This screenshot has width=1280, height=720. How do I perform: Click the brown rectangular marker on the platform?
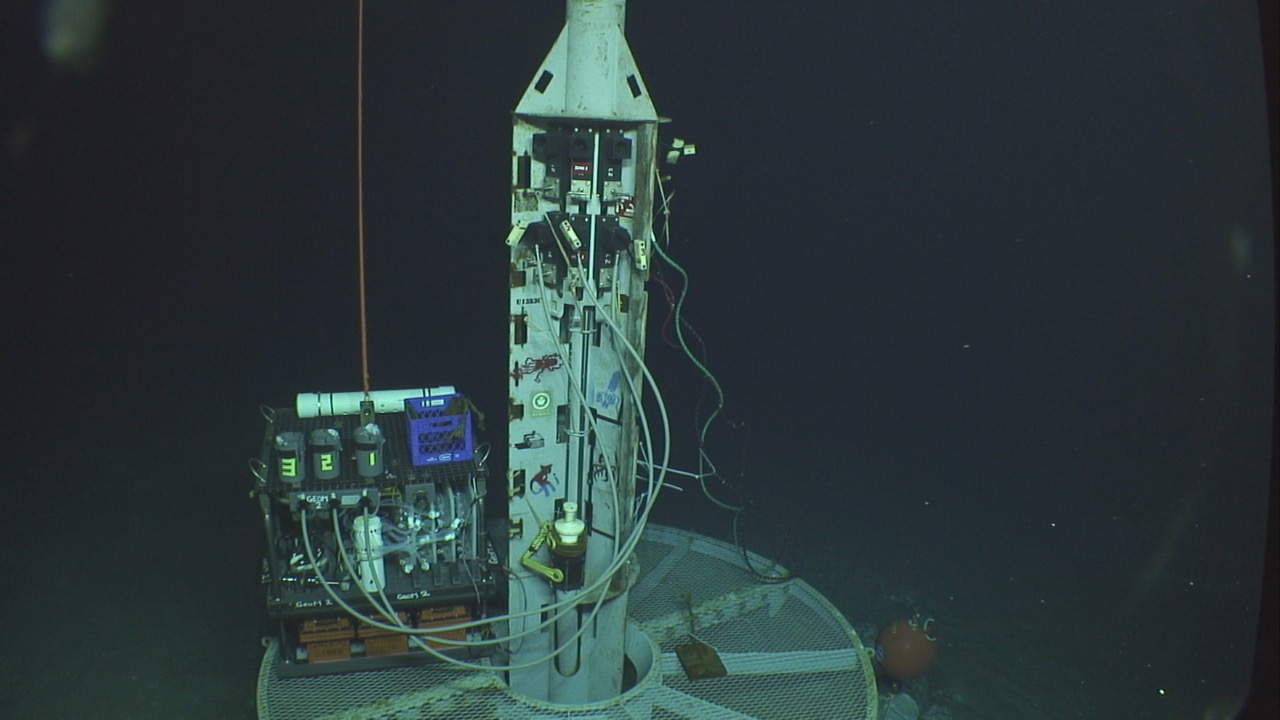click(x=701, y=659)
